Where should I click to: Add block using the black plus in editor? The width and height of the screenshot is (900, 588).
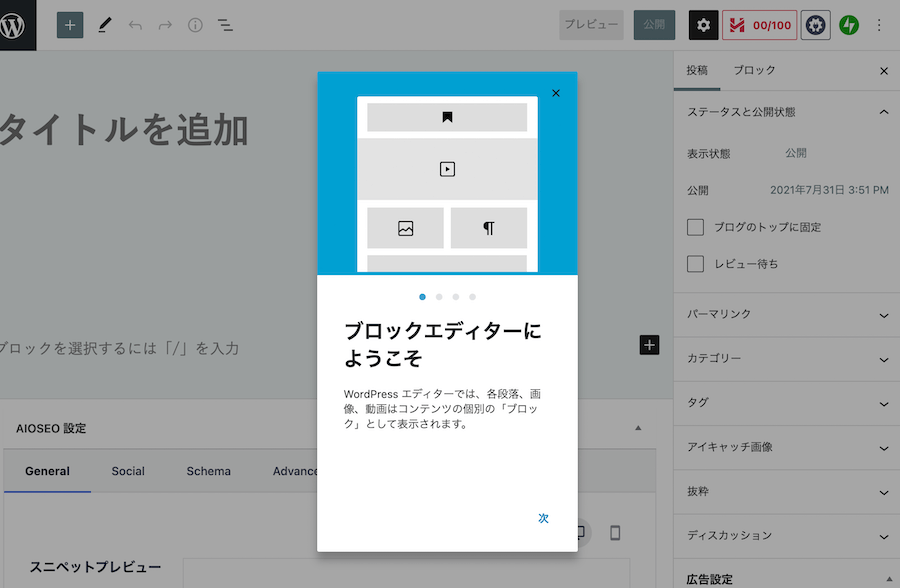(649, 345)
